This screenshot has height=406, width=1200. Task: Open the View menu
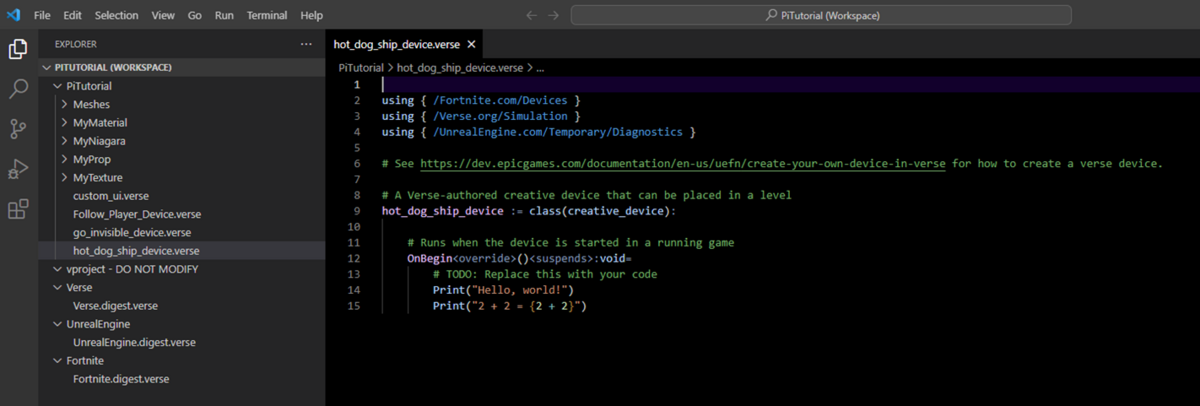[164, 16]
